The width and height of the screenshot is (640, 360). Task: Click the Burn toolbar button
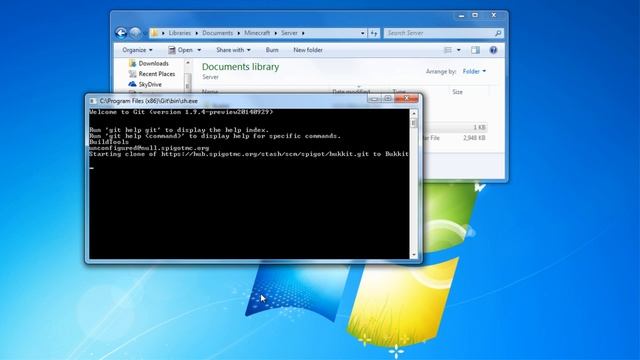point(272,50)
